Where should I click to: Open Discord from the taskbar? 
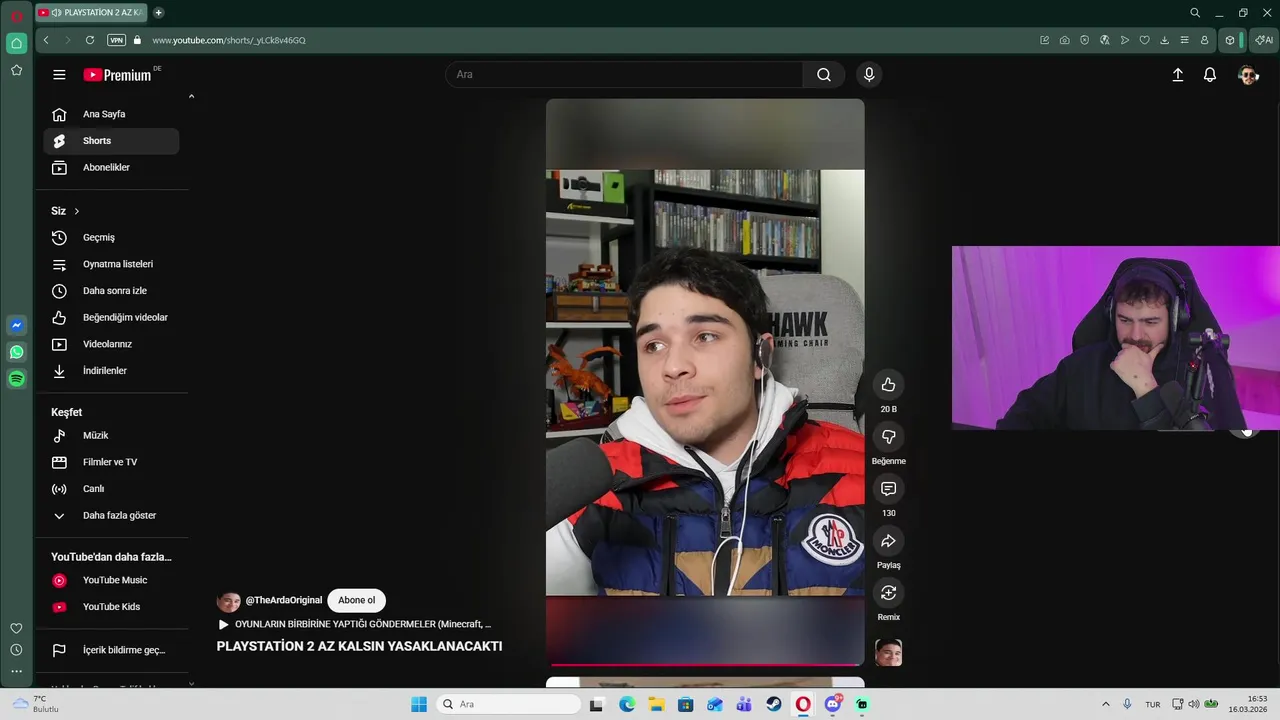tap(833, 704)
